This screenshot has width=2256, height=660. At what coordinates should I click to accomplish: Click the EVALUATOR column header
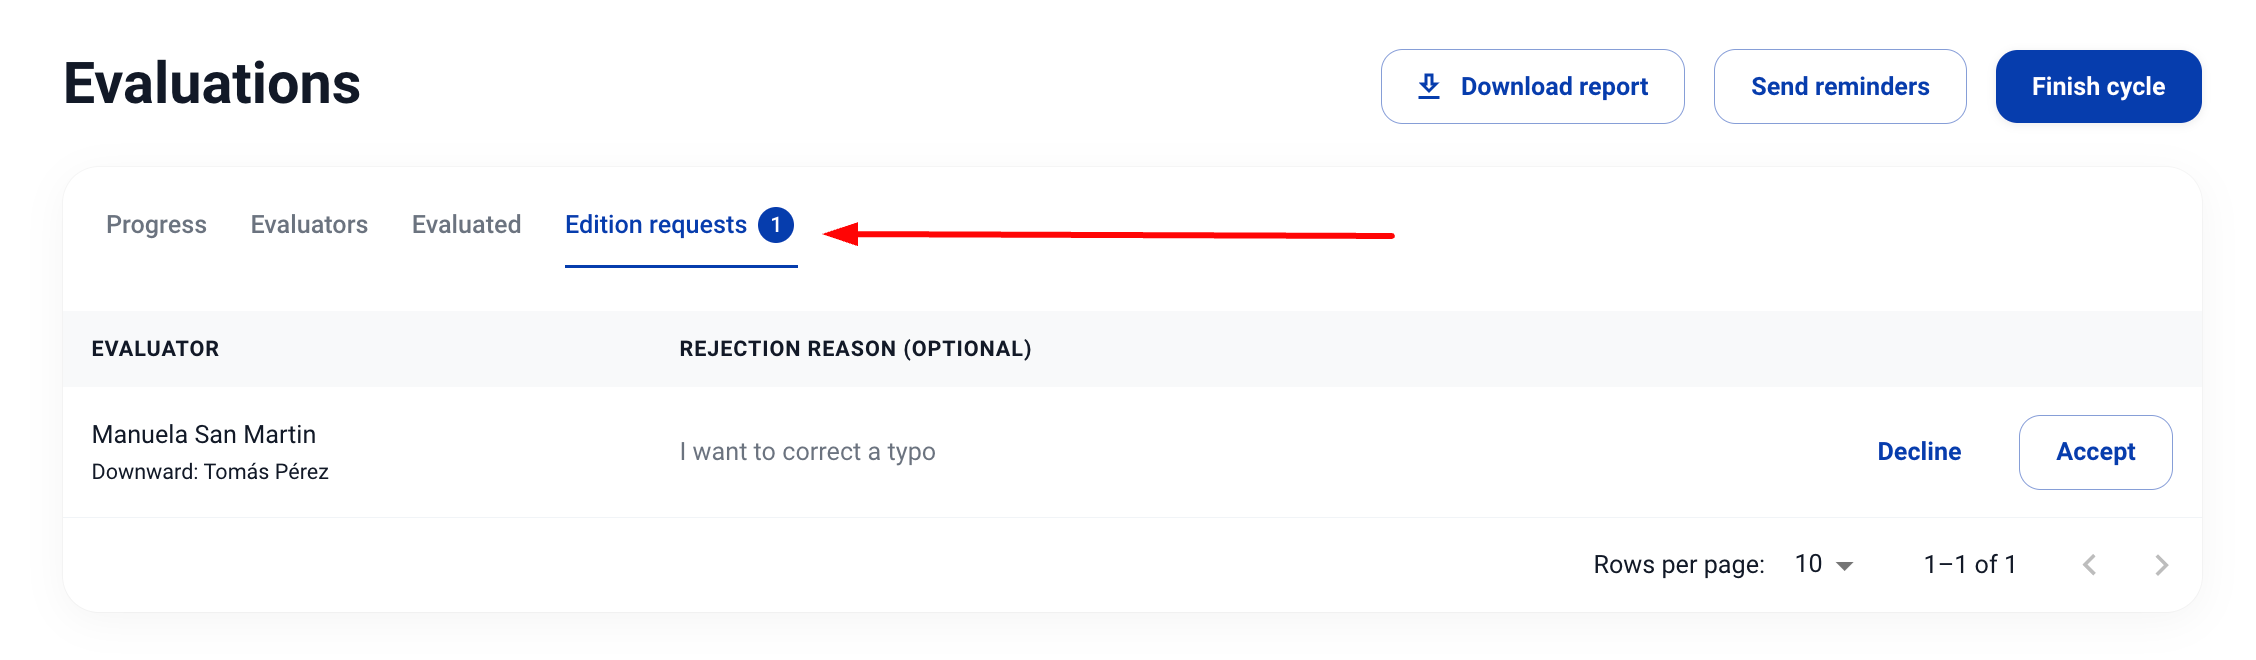point(155,349)
